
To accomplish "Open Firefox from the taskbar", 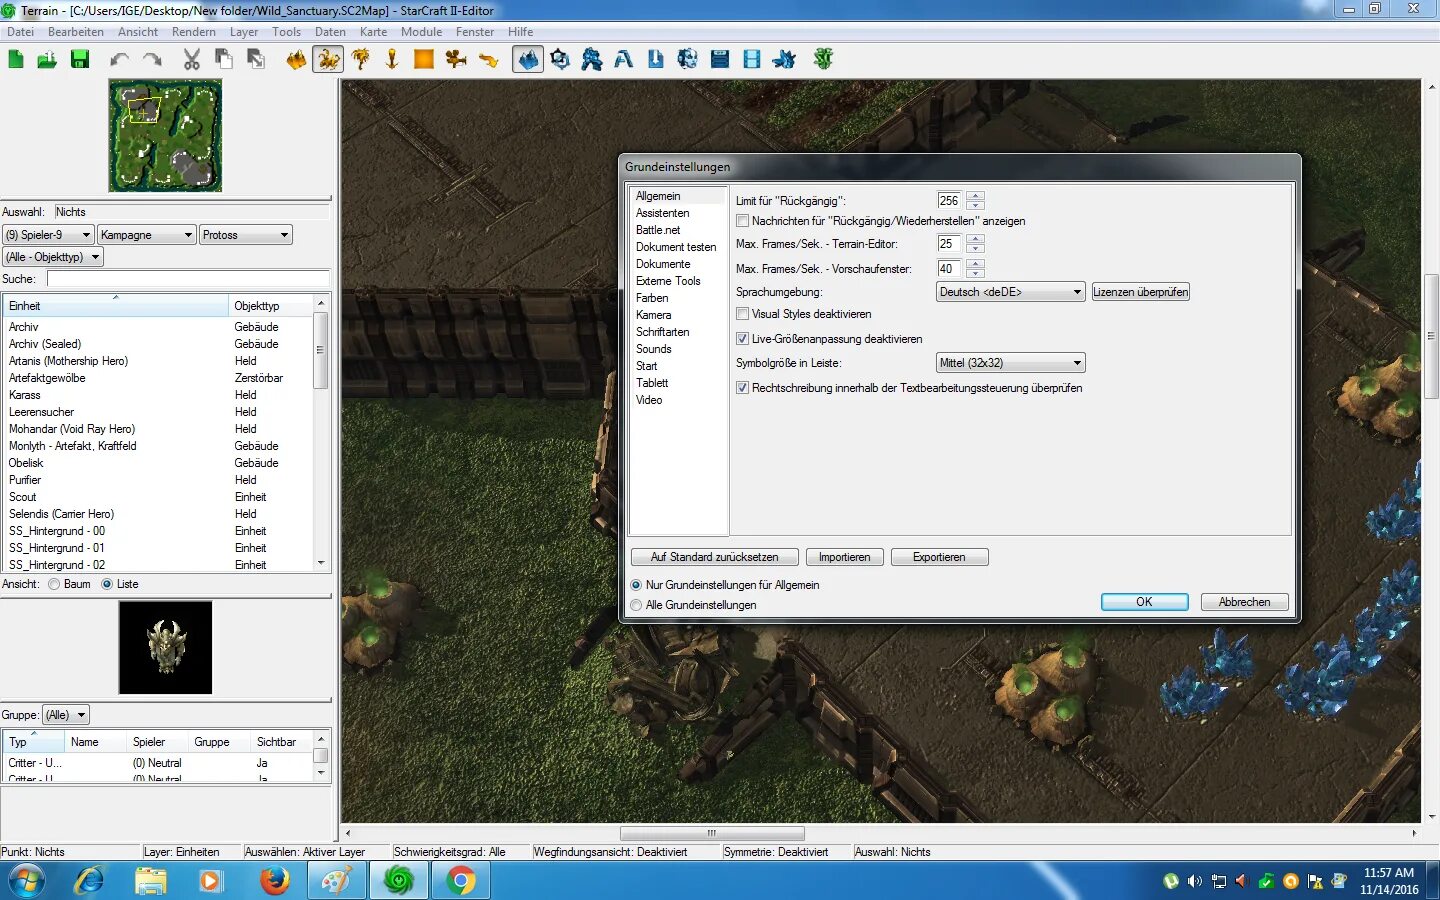I will pos(274,880).
